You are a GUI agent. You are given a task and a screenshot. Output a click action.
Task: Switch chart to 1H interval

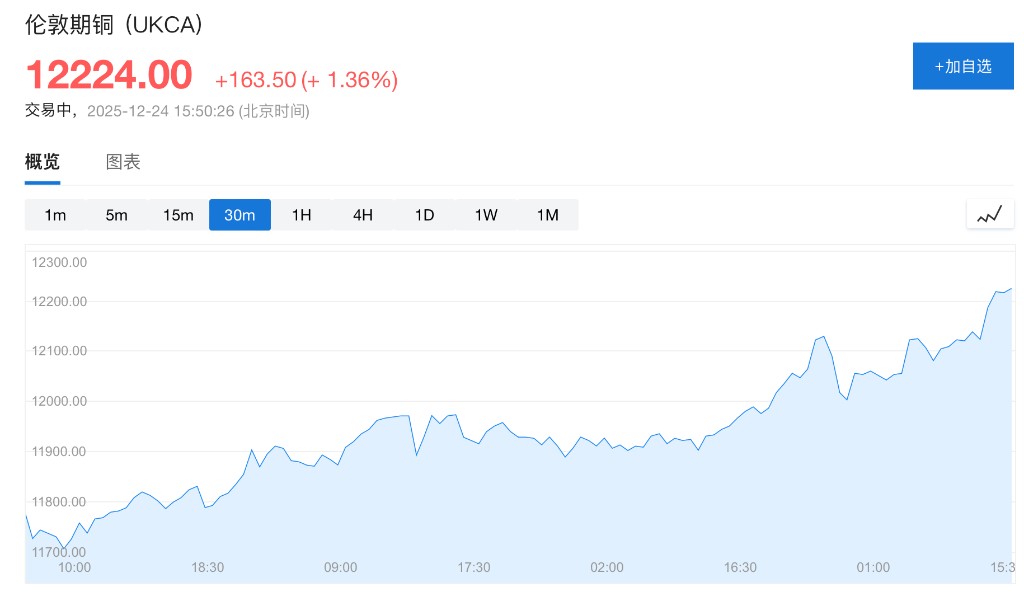point(301,215)
